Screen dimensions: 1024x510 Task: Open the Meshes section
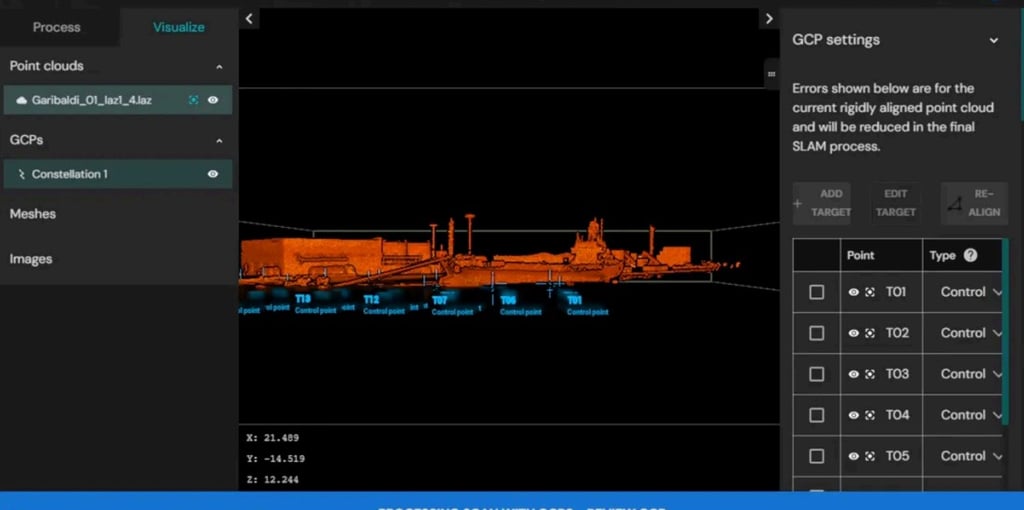tap(33, 214)
